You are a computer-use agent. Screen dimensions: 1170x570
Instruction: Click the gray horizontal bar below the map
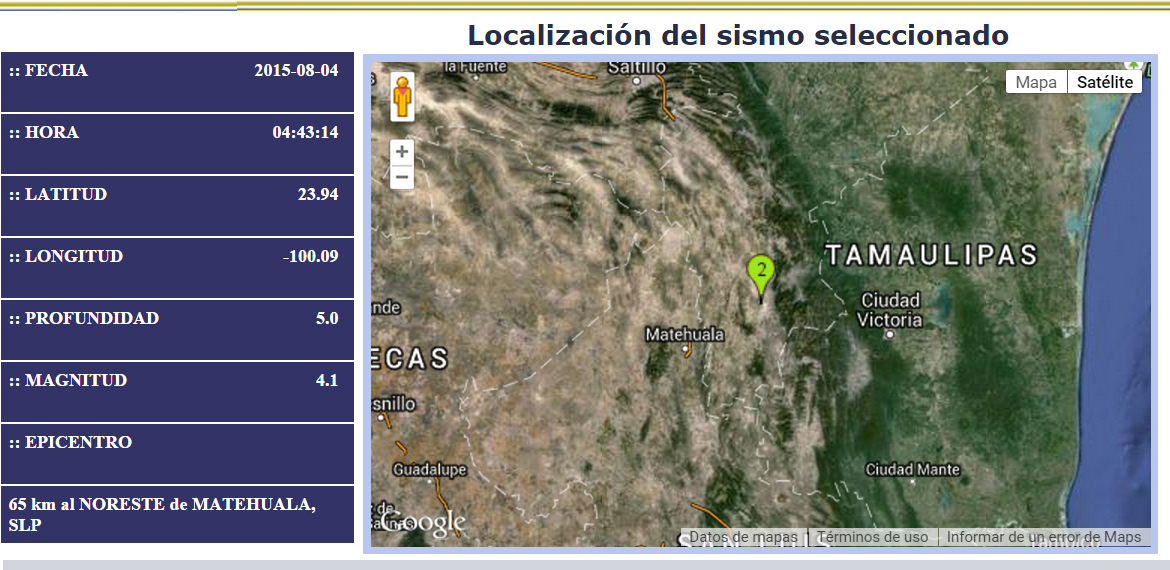tap(585, 565)
